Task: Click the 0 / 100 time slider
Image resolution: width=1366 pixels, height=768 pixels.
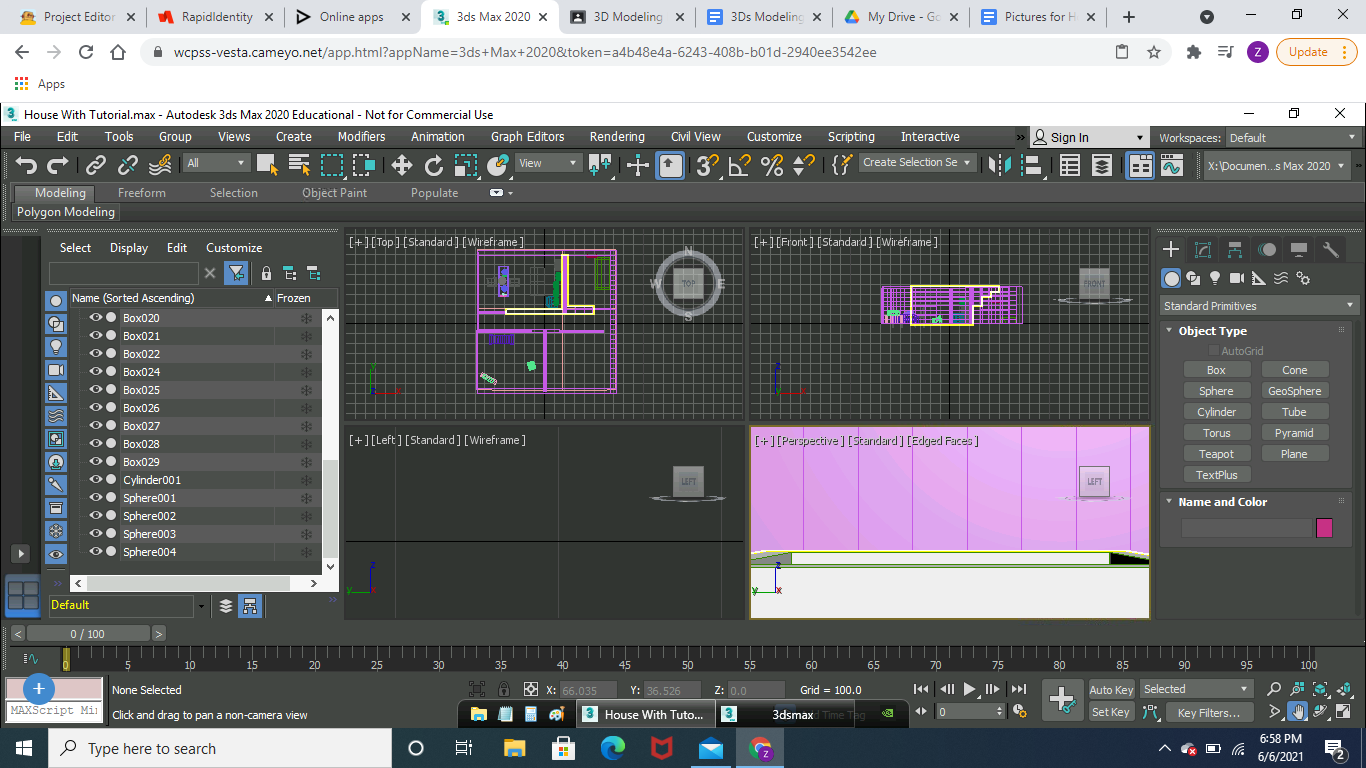Action: point(87,634)
